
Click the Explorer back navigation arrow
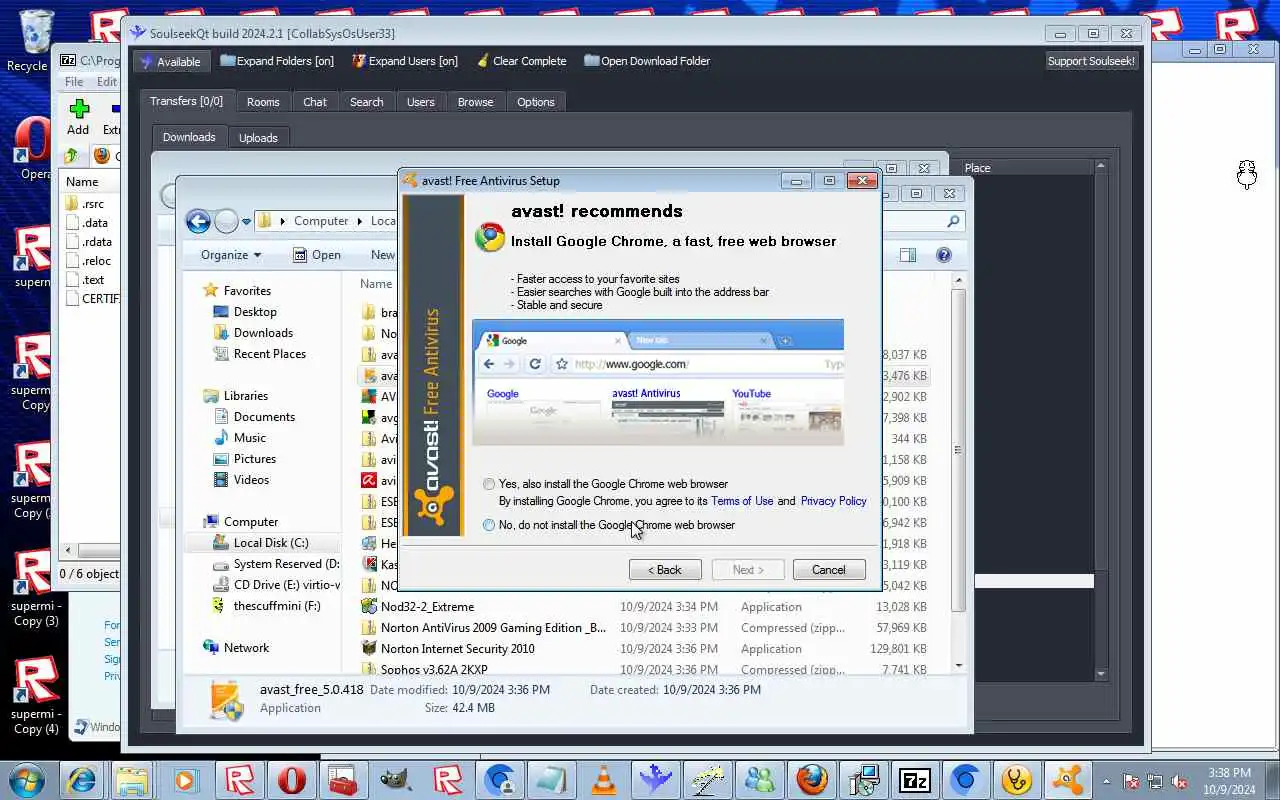pyautogui.click(x=198, y=221)
